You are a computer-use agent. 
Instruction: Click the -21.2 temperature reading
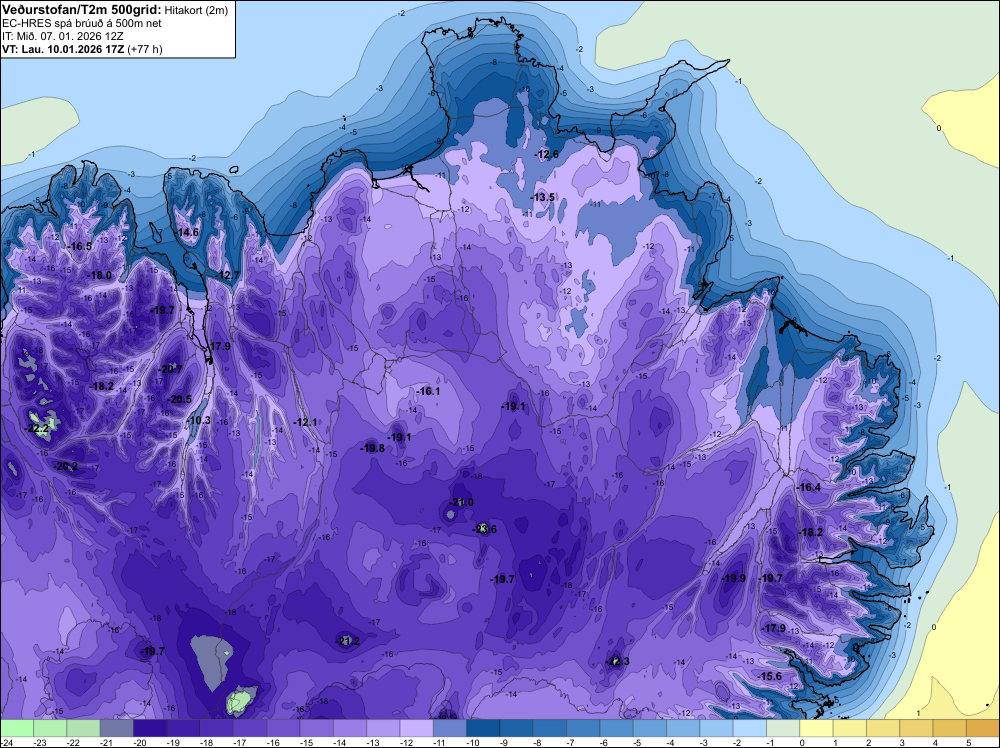(348, 640)
